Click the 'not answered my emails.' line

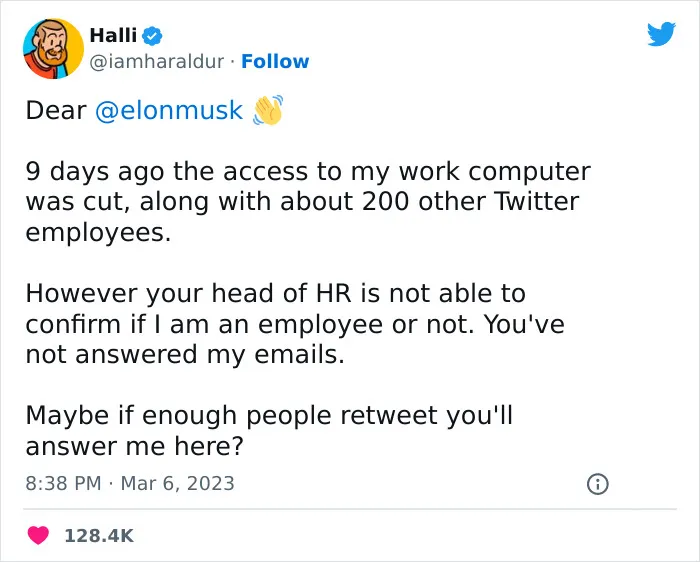pos(185,354)
